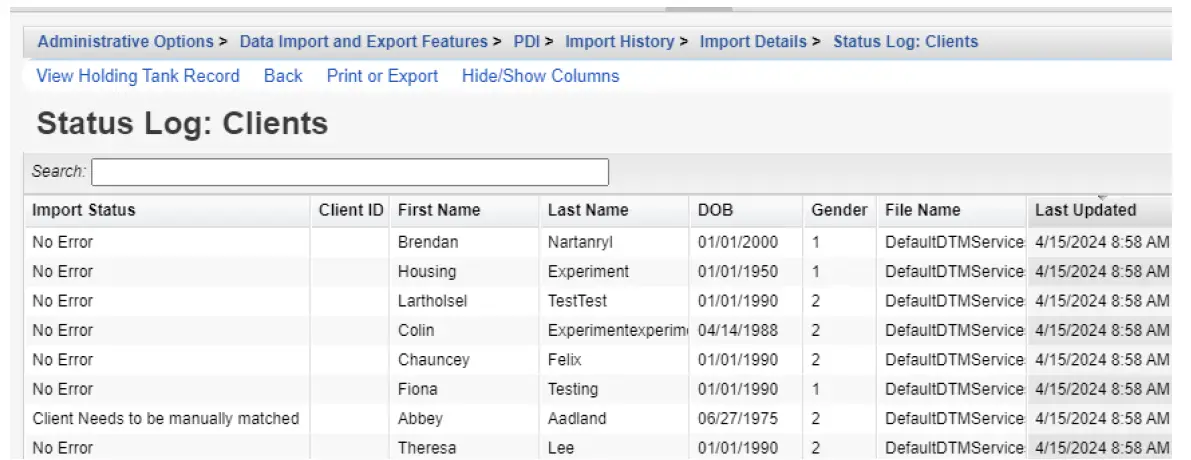Click the Experiment last name cell
The height and width of the screenshot is (460, 1191).
click(615, 272)
